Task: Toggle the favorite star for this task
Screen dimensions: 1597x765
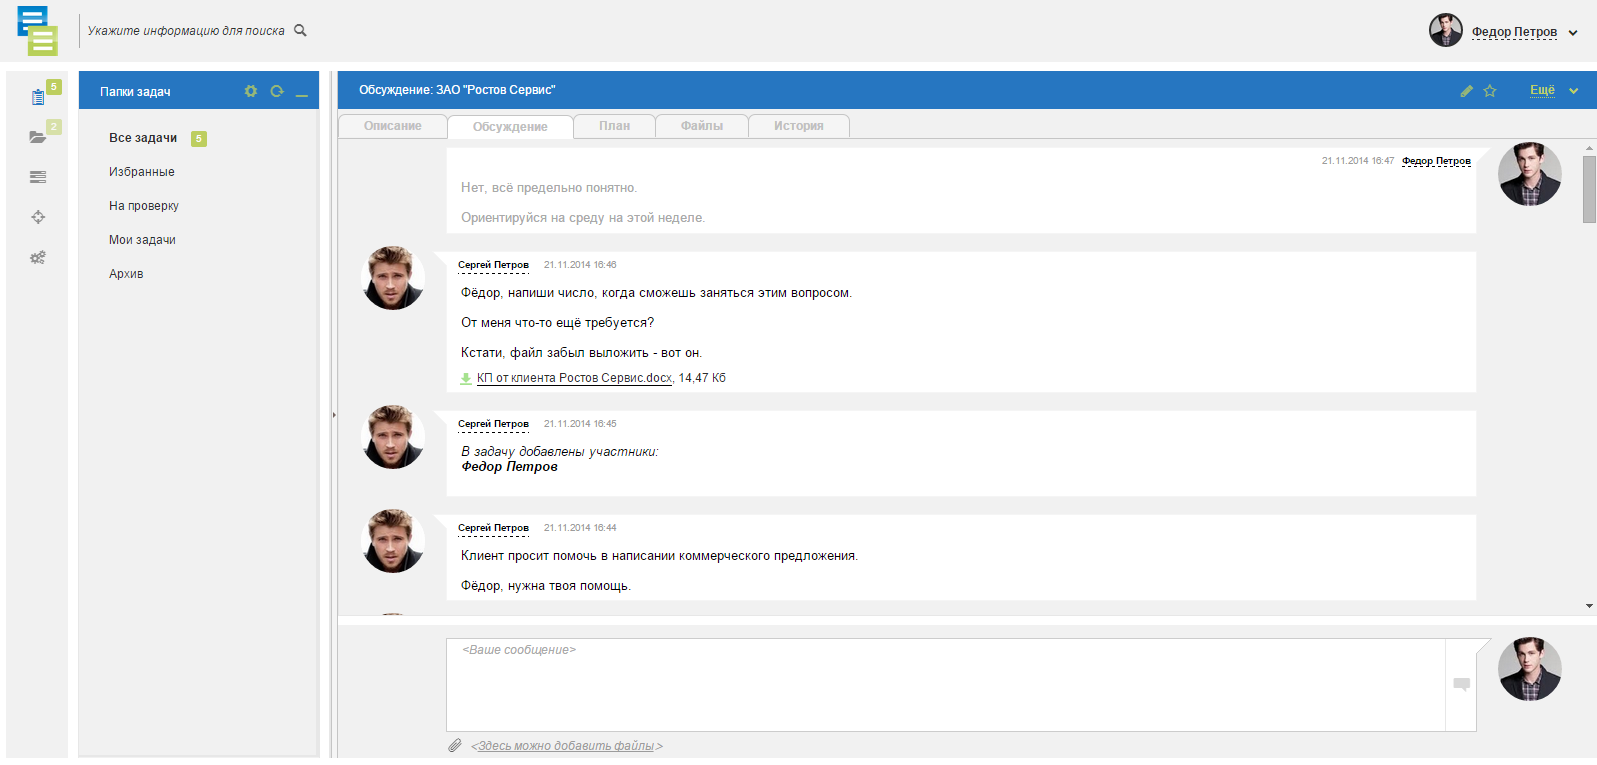Action: 1490,91
